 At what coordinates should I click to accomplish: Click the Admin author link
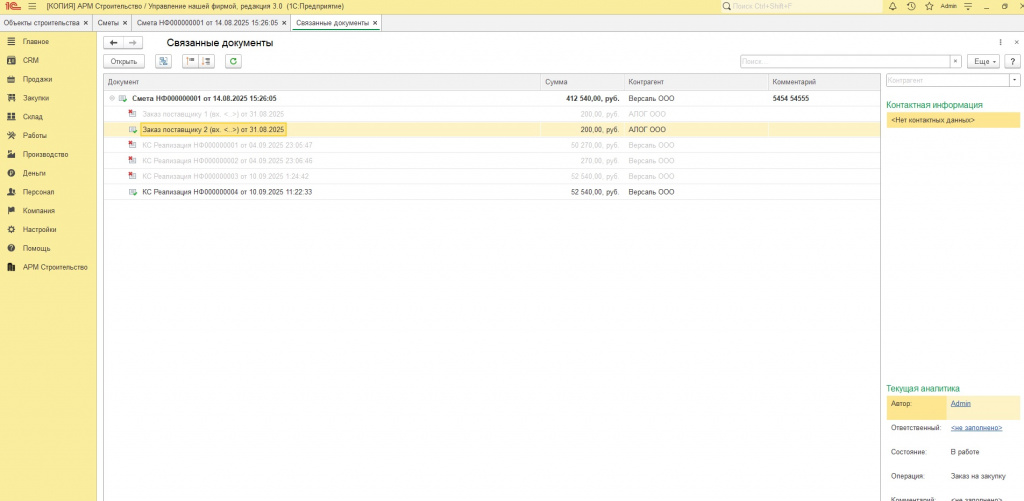[961, 404]
